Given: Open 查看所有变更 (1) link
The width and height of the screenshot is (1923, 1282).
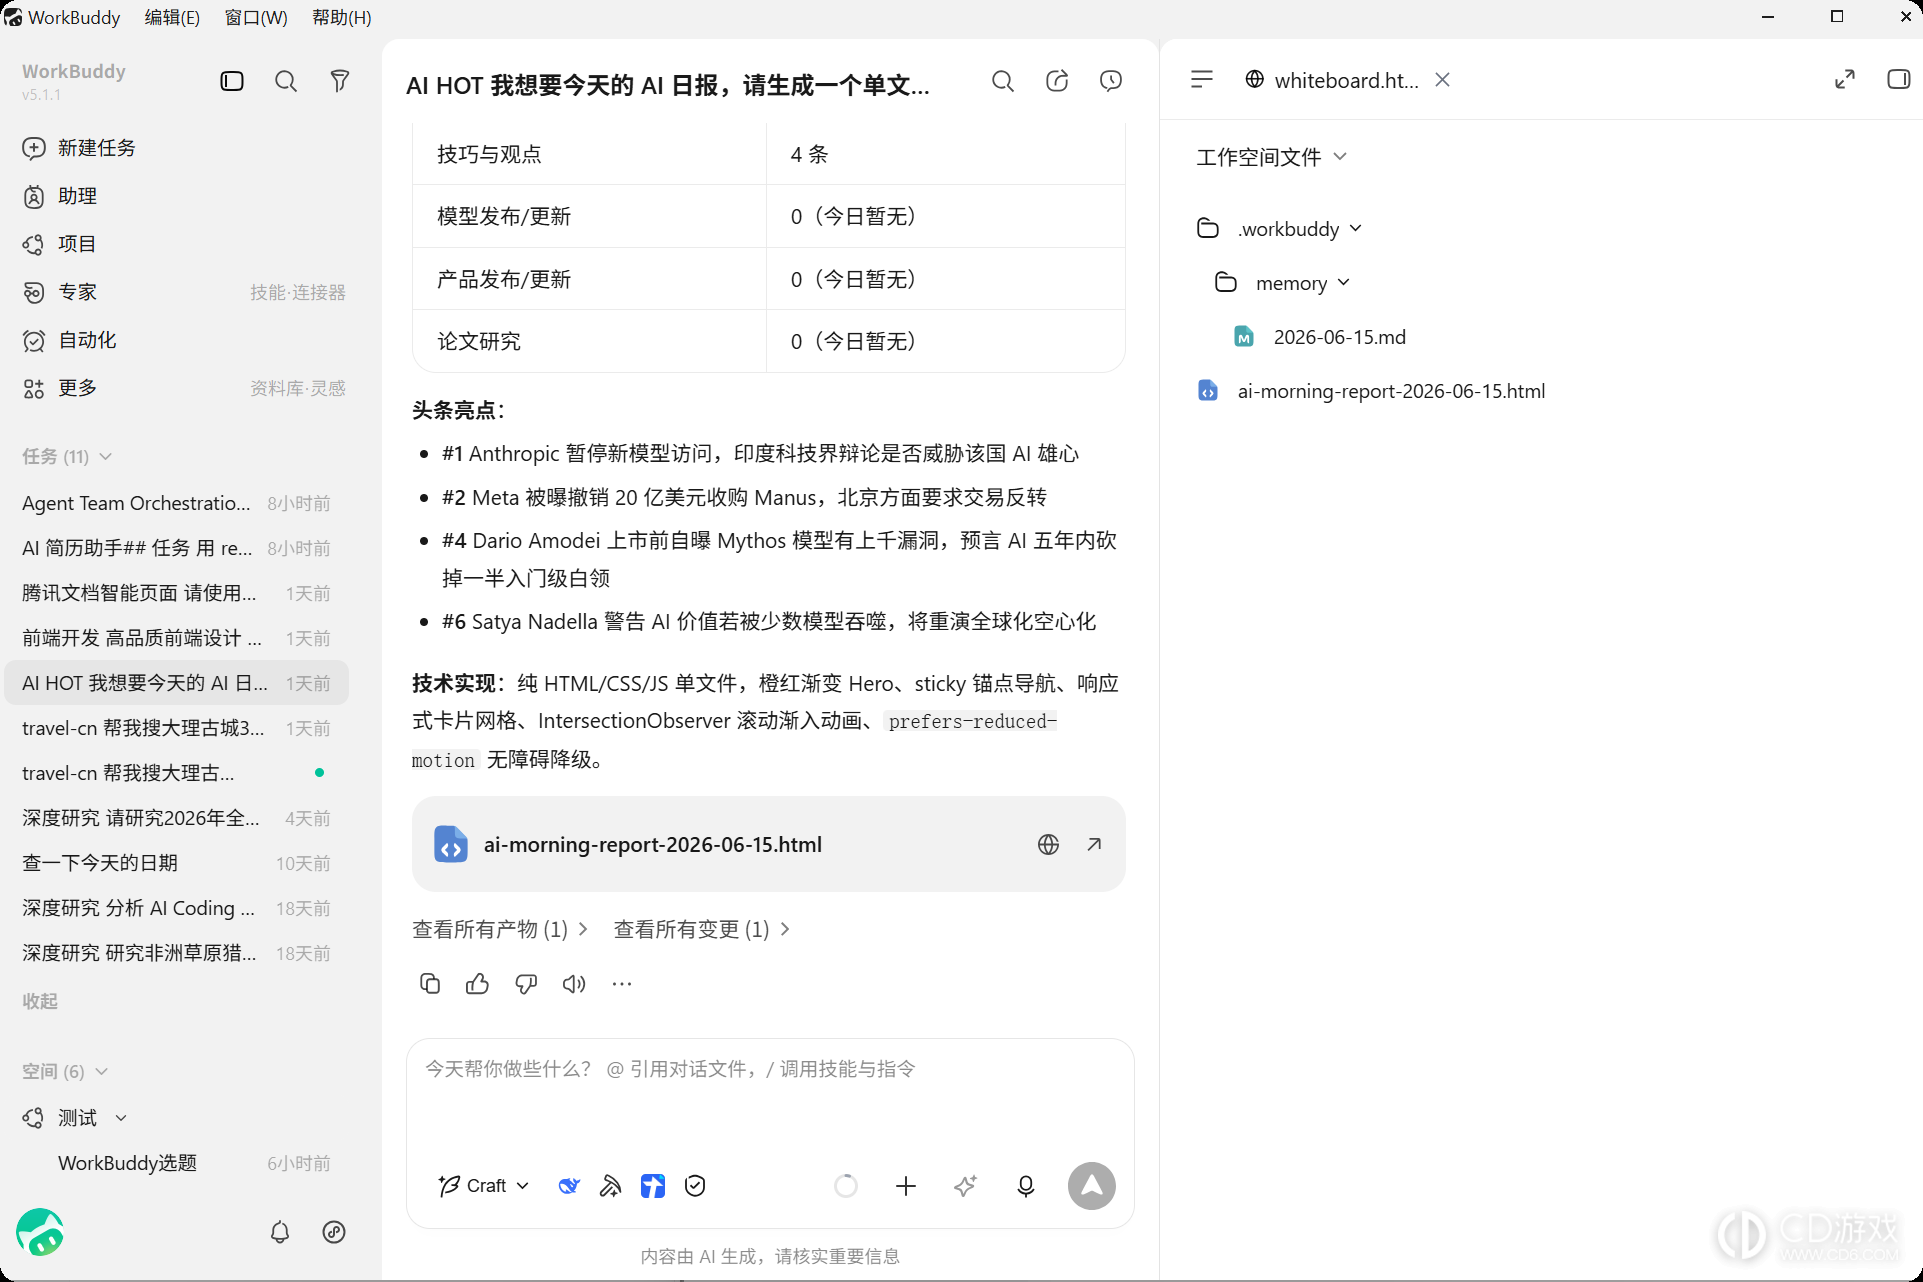Looking at the screenshot, I should [702, 929].
